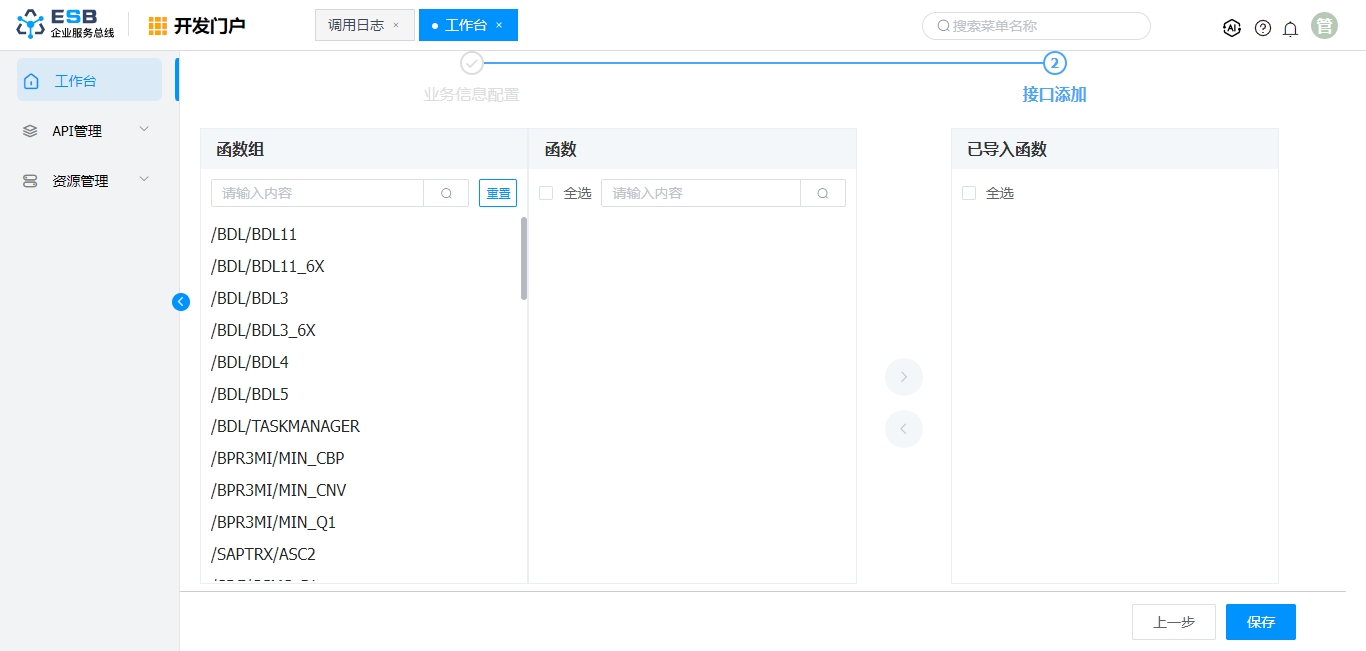The width and height of the screenshot is (1366, 651).
Task: Switch to the 调用日志 tab
Action: click(x=356, y=25)
